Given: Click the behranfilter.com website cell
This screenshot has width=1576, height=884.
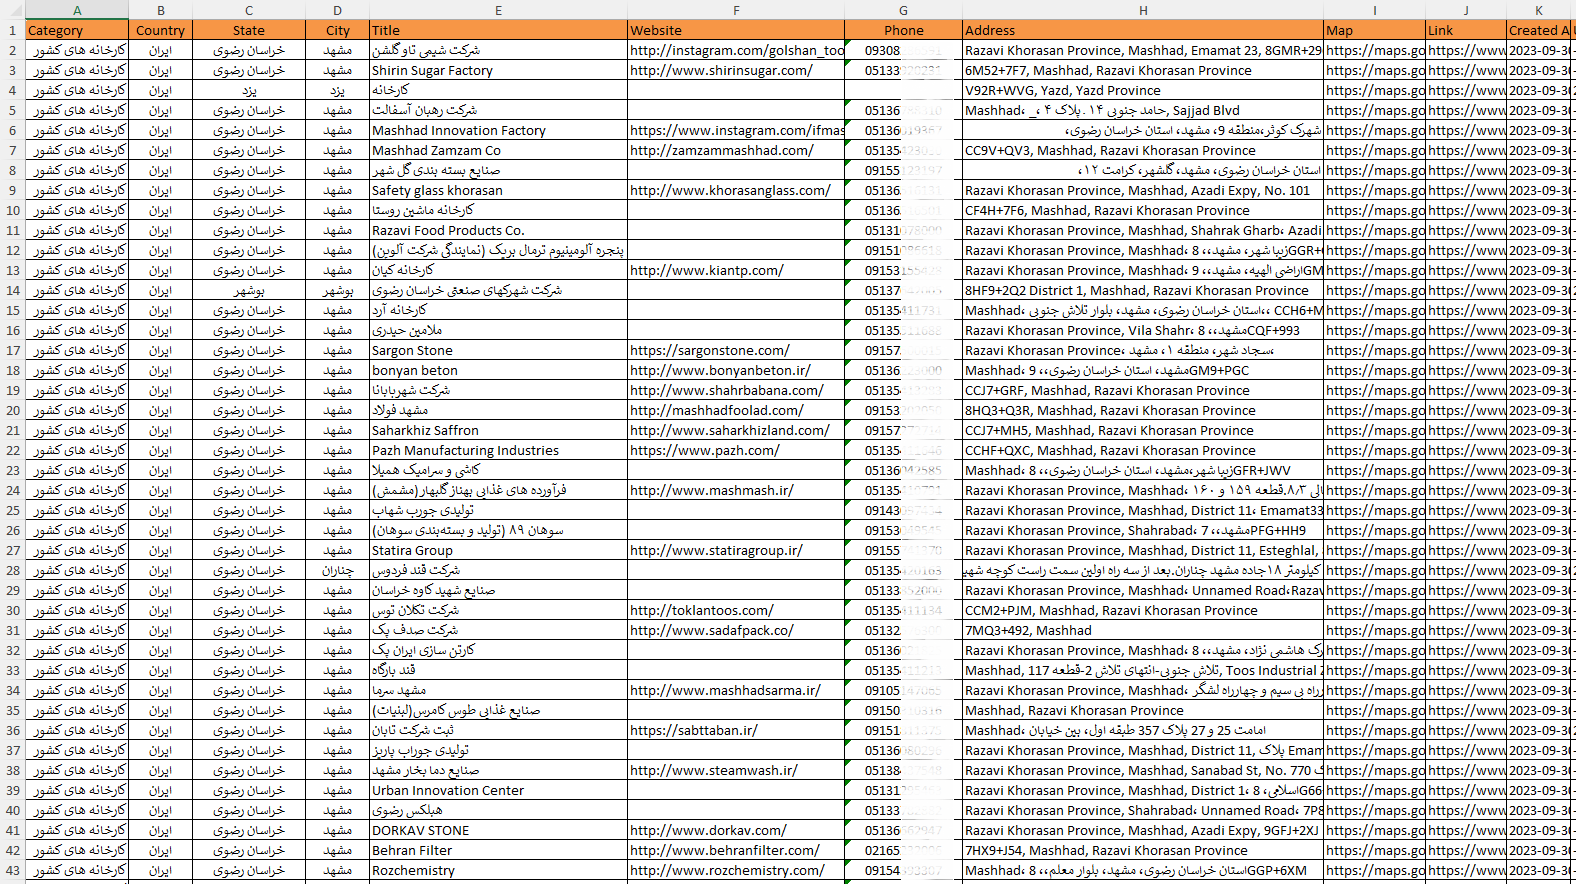Looking at the screenshot, I should (736, 850).
